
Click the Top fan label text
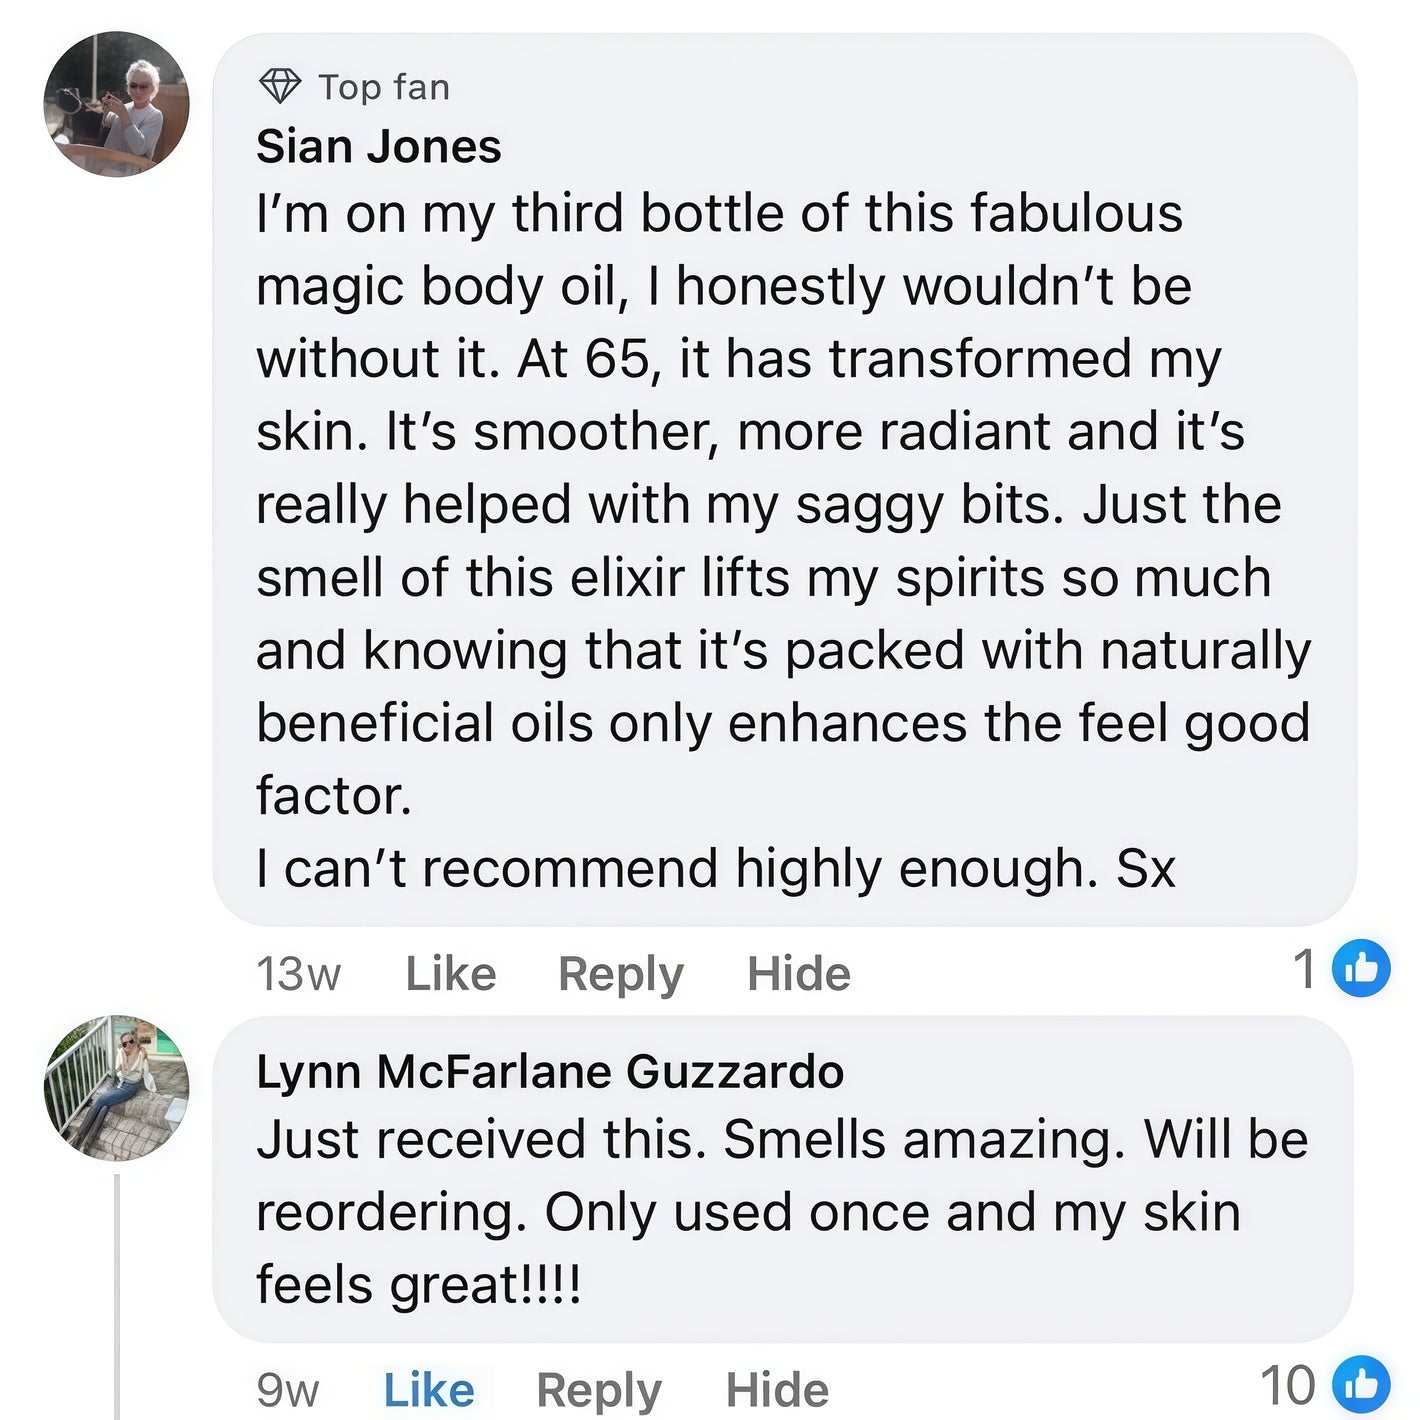pos(384,87)
